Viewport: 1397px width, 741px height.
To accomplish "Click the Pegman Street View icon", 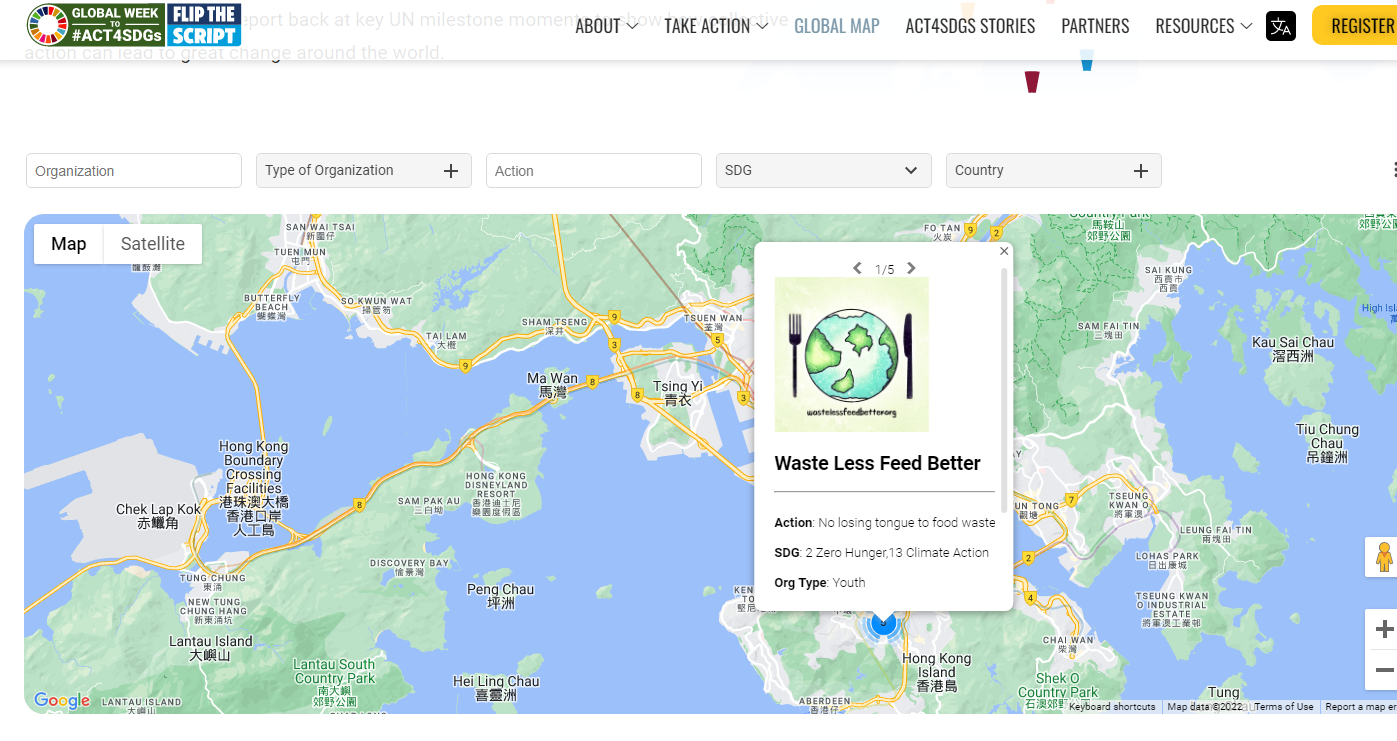I will point(1384,557).
